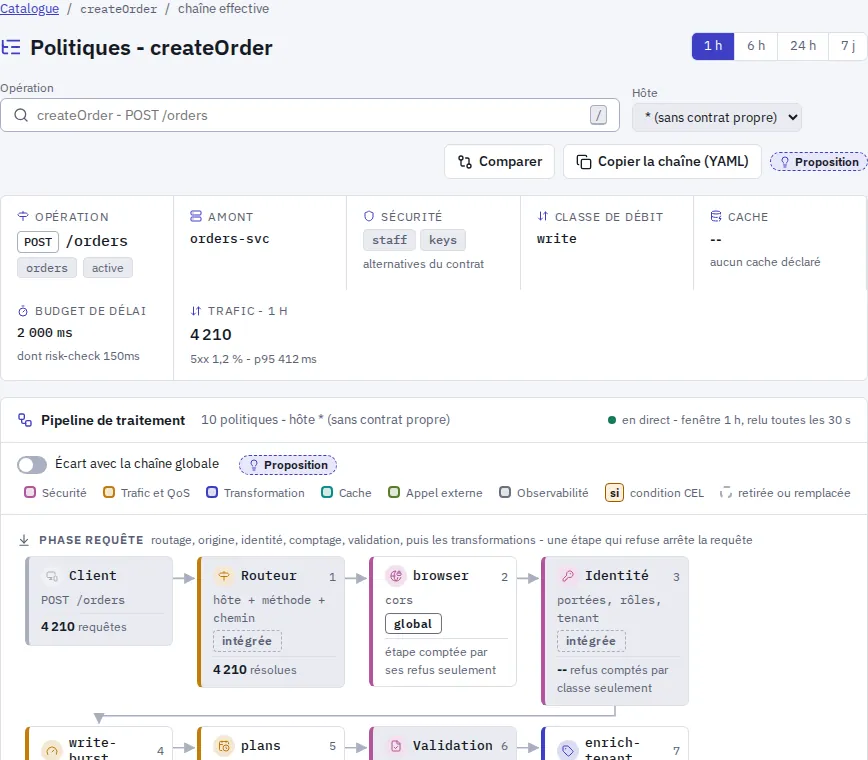Open the Hôte host dropdown
Viewport: 868px width, 760px height.
coord(716,117)
